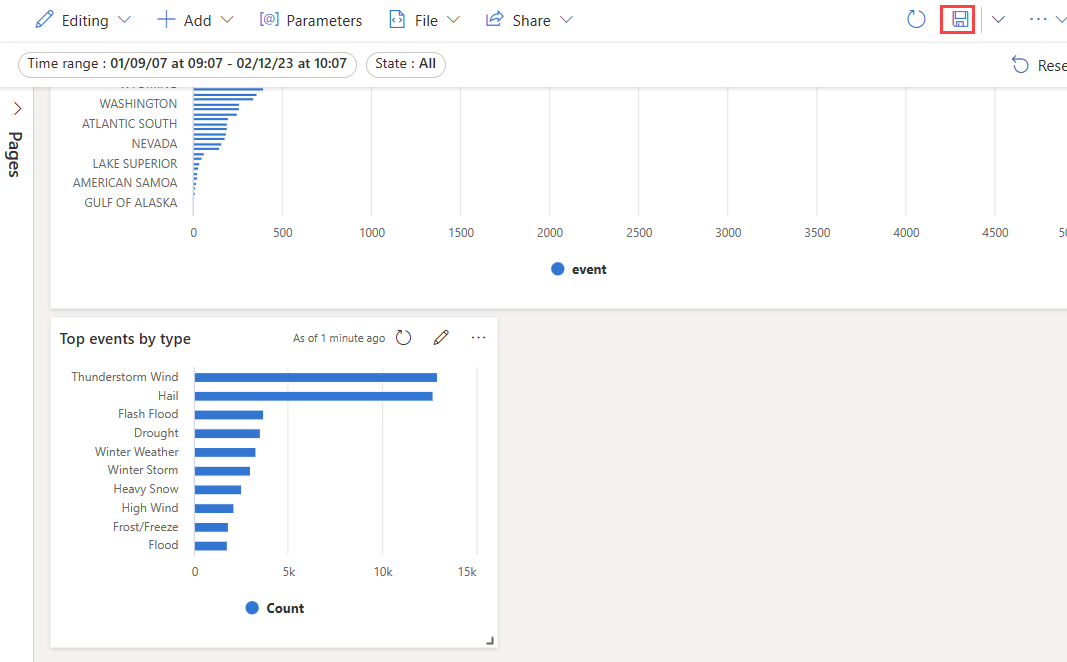This screenshot has width=1067, height=662.
Task: Click the Editing pencil icon
Action: [44, 20]
